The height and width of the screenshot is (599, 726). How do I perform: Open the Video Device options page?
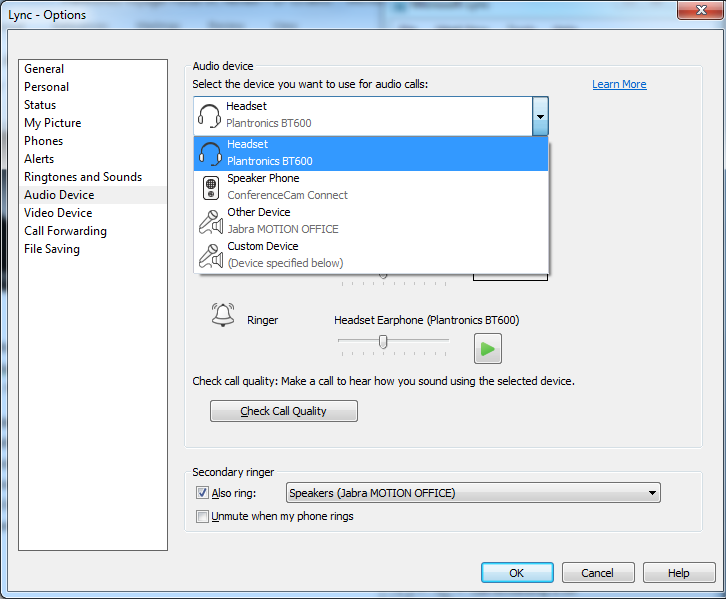[x=58, y=213]
